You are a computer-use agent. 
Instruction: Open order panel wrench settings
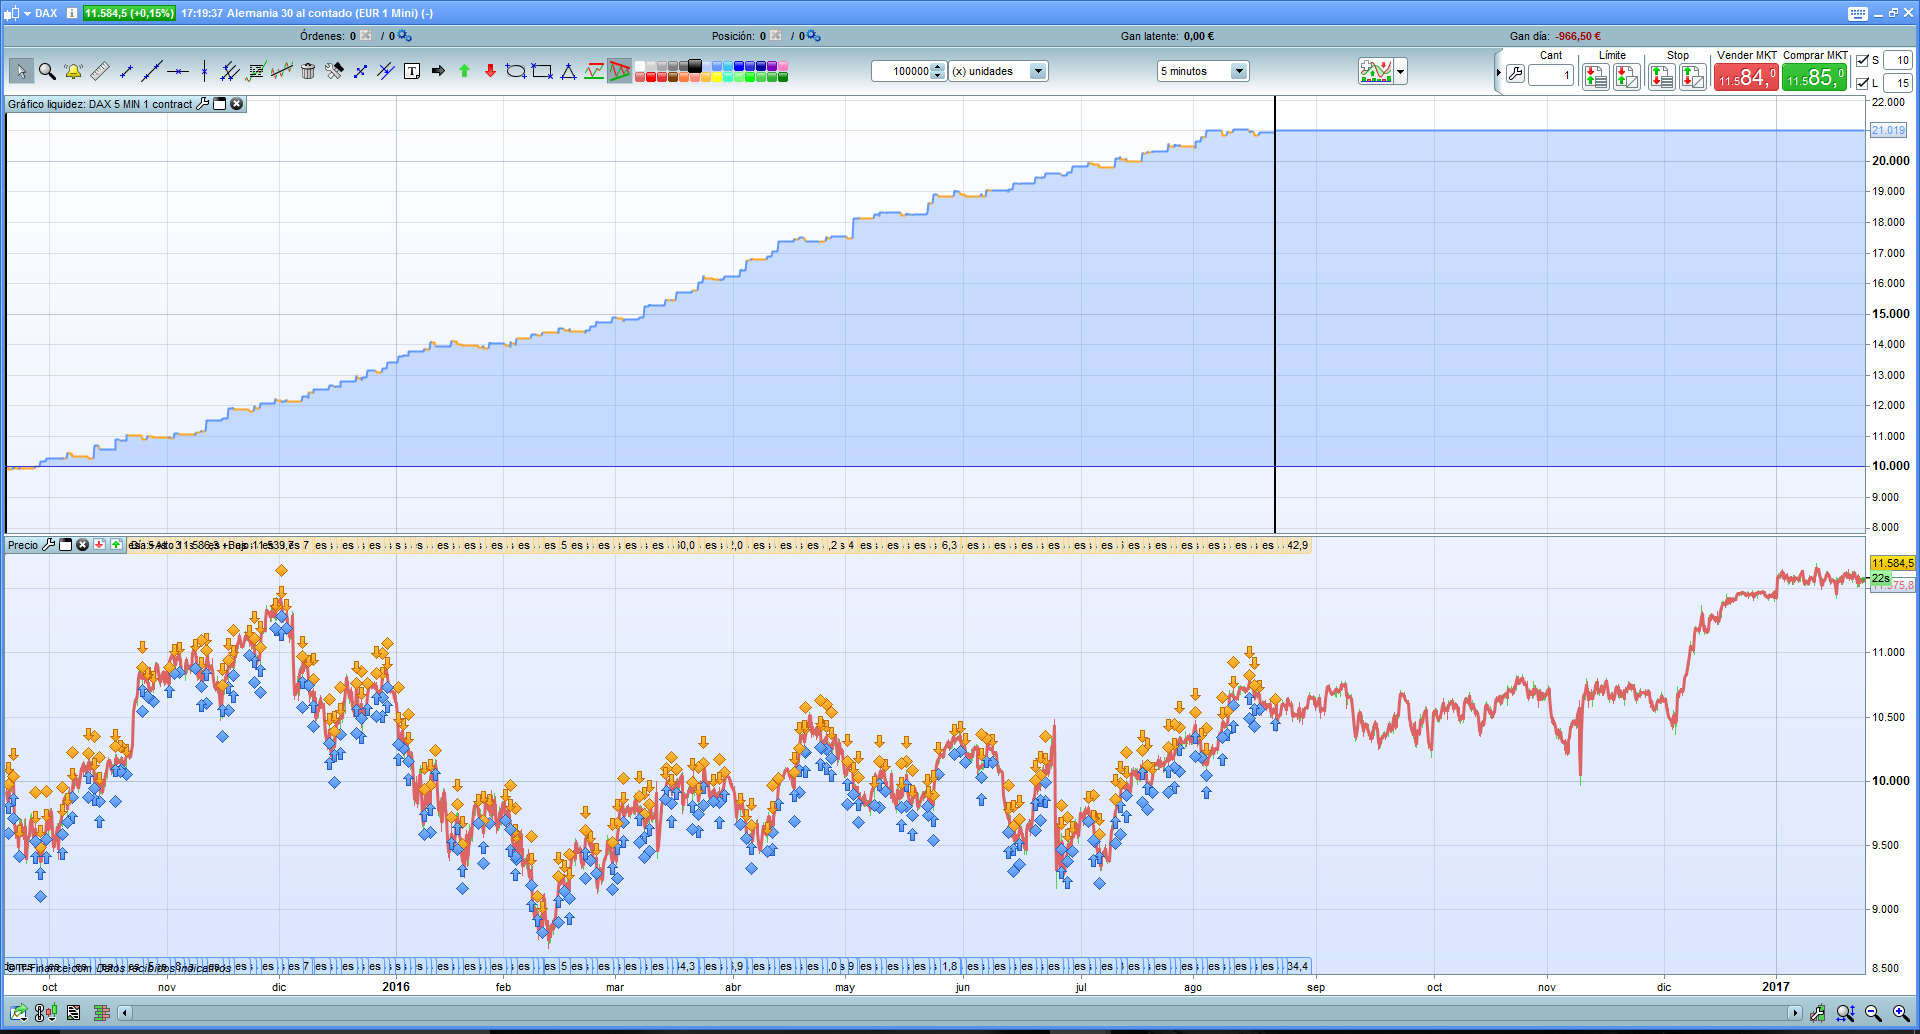[1515, 74]
